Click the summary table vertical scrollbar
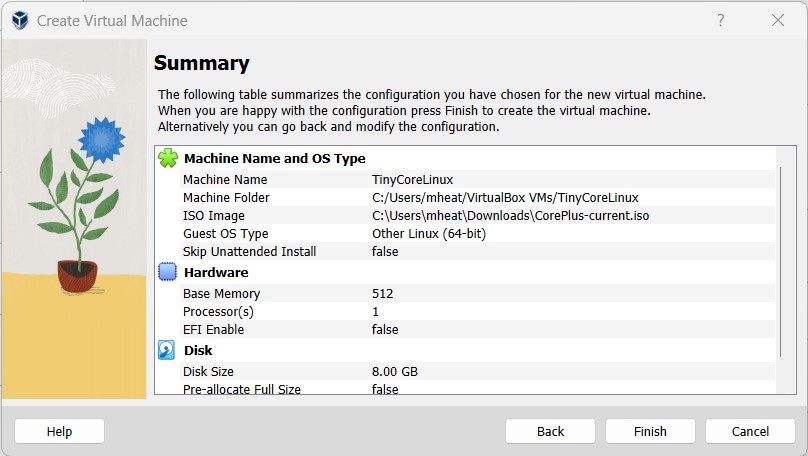808x456 pixels. 781,262
